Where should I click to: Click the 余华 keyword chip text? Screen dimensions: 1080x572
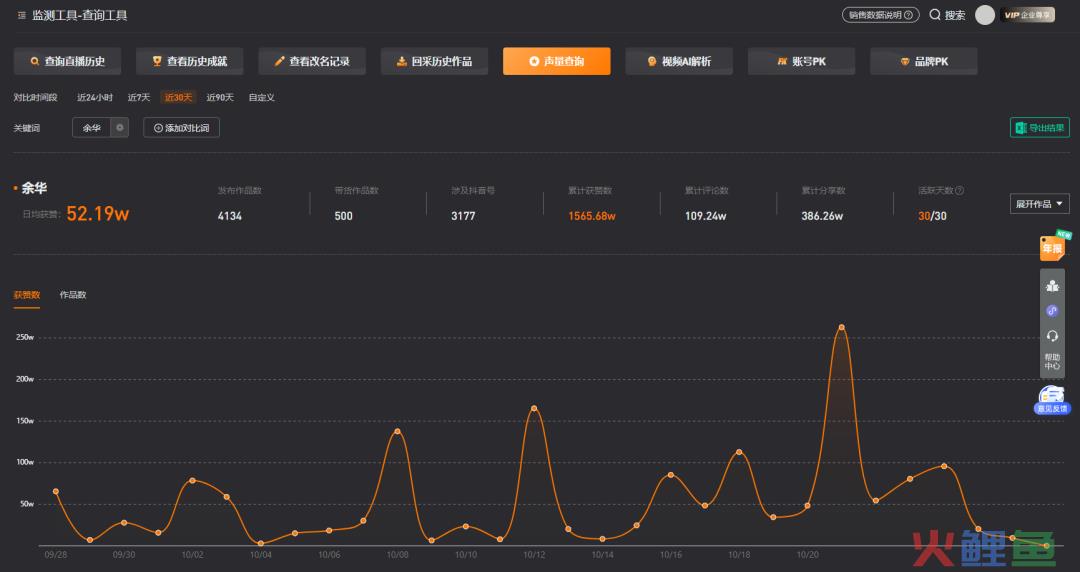click(92, 128)
